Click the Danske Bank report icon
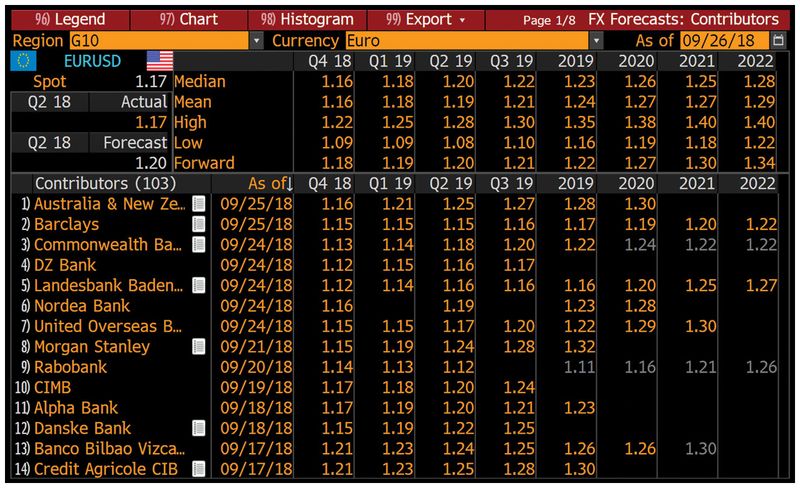The height and width of the screenshot is (488, 800). pyautogui.click(x=199, y=428)
